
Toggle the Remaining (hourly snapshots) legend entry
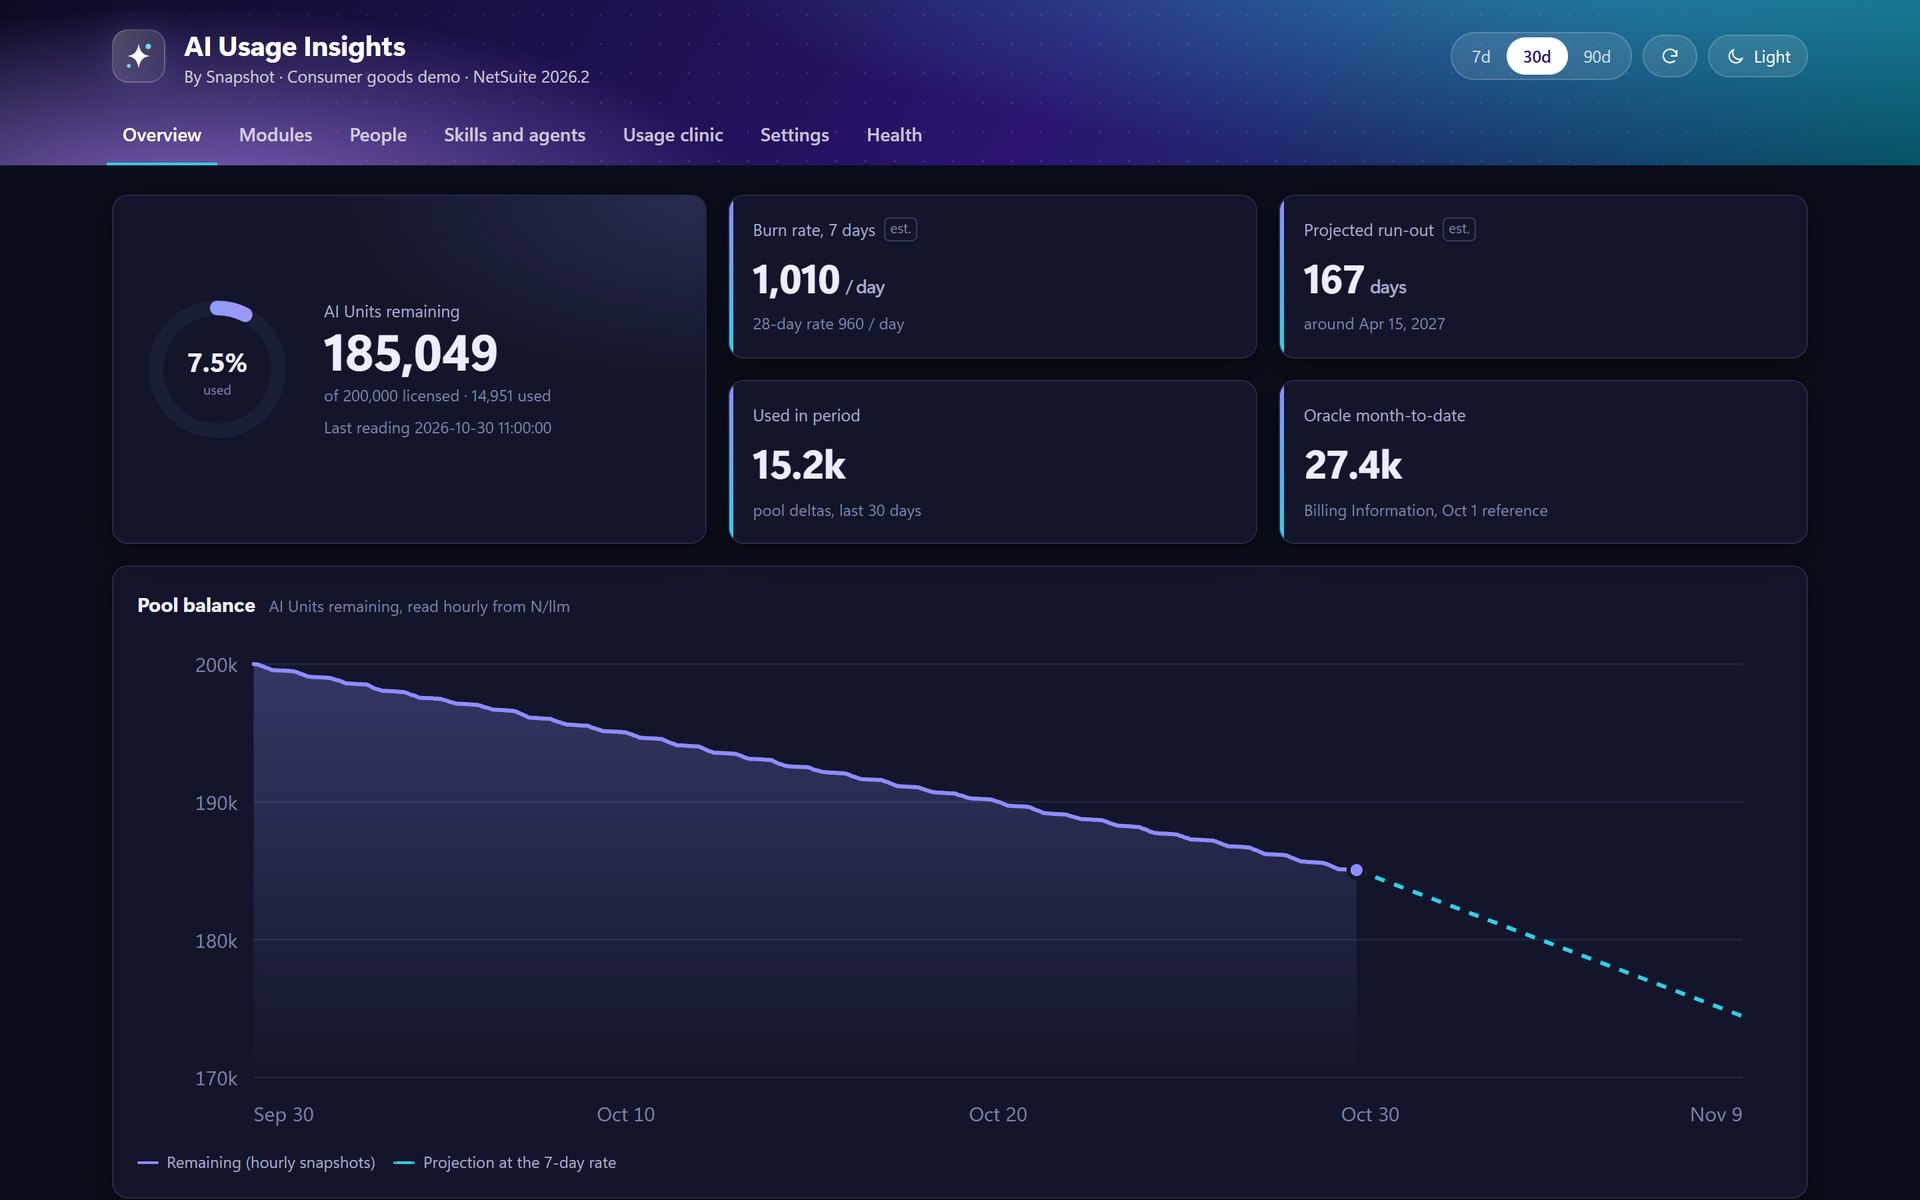[x=256, y=1162]
